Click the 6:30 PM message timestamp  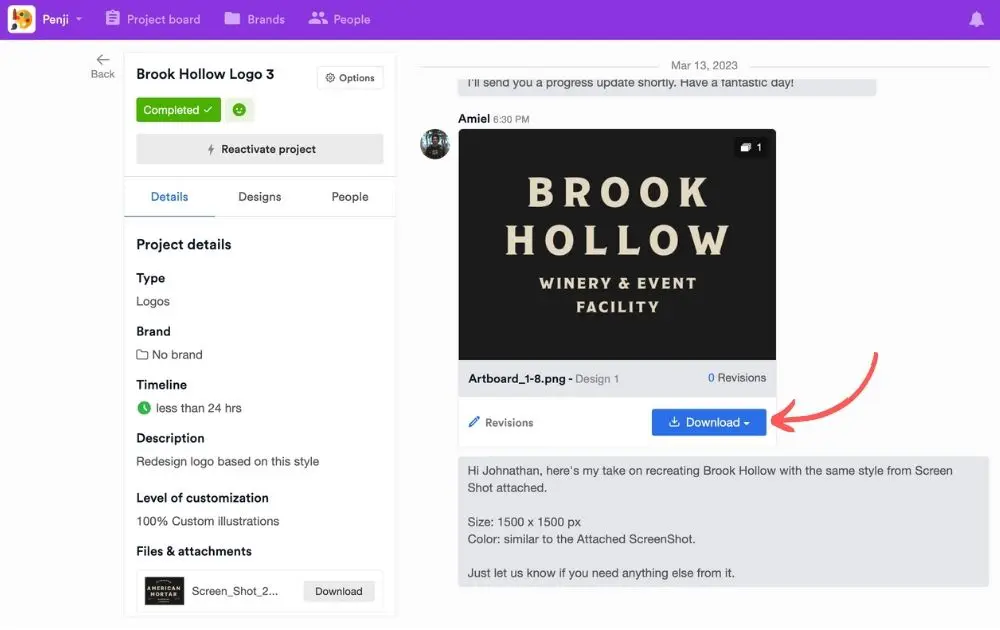tap(511, 119)
